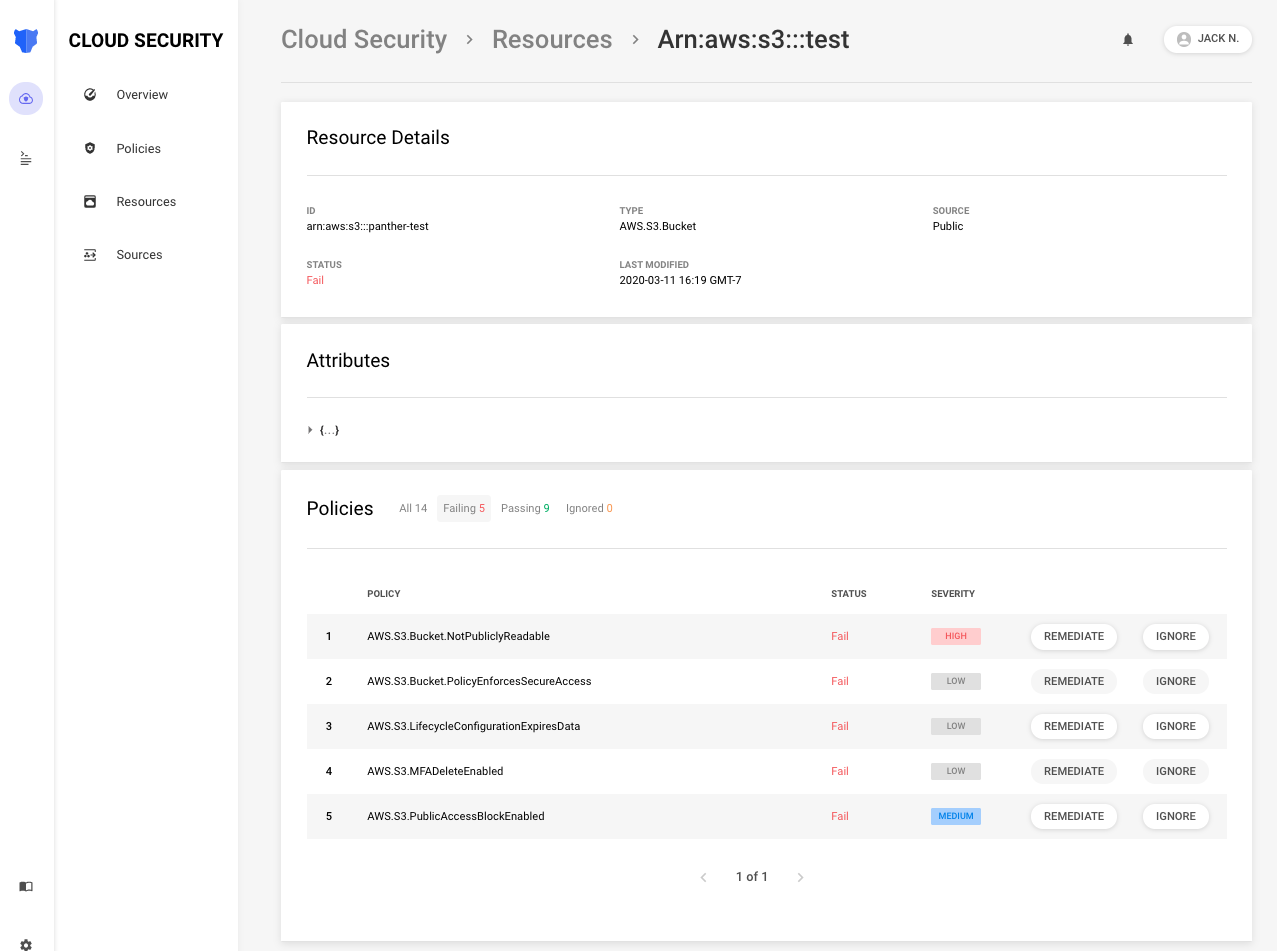Ignore AWS.S3.MFADeleteEnabled policy

(x=1176, y=771)
